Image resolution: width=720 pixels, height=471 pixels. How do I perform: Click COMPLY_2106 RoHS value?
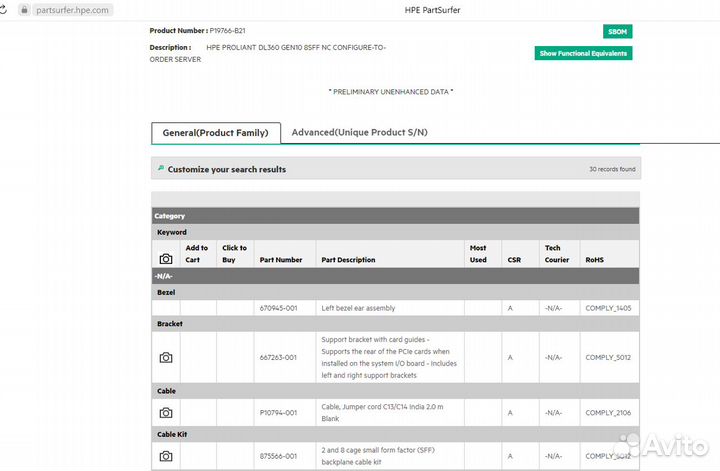(608, 413)
